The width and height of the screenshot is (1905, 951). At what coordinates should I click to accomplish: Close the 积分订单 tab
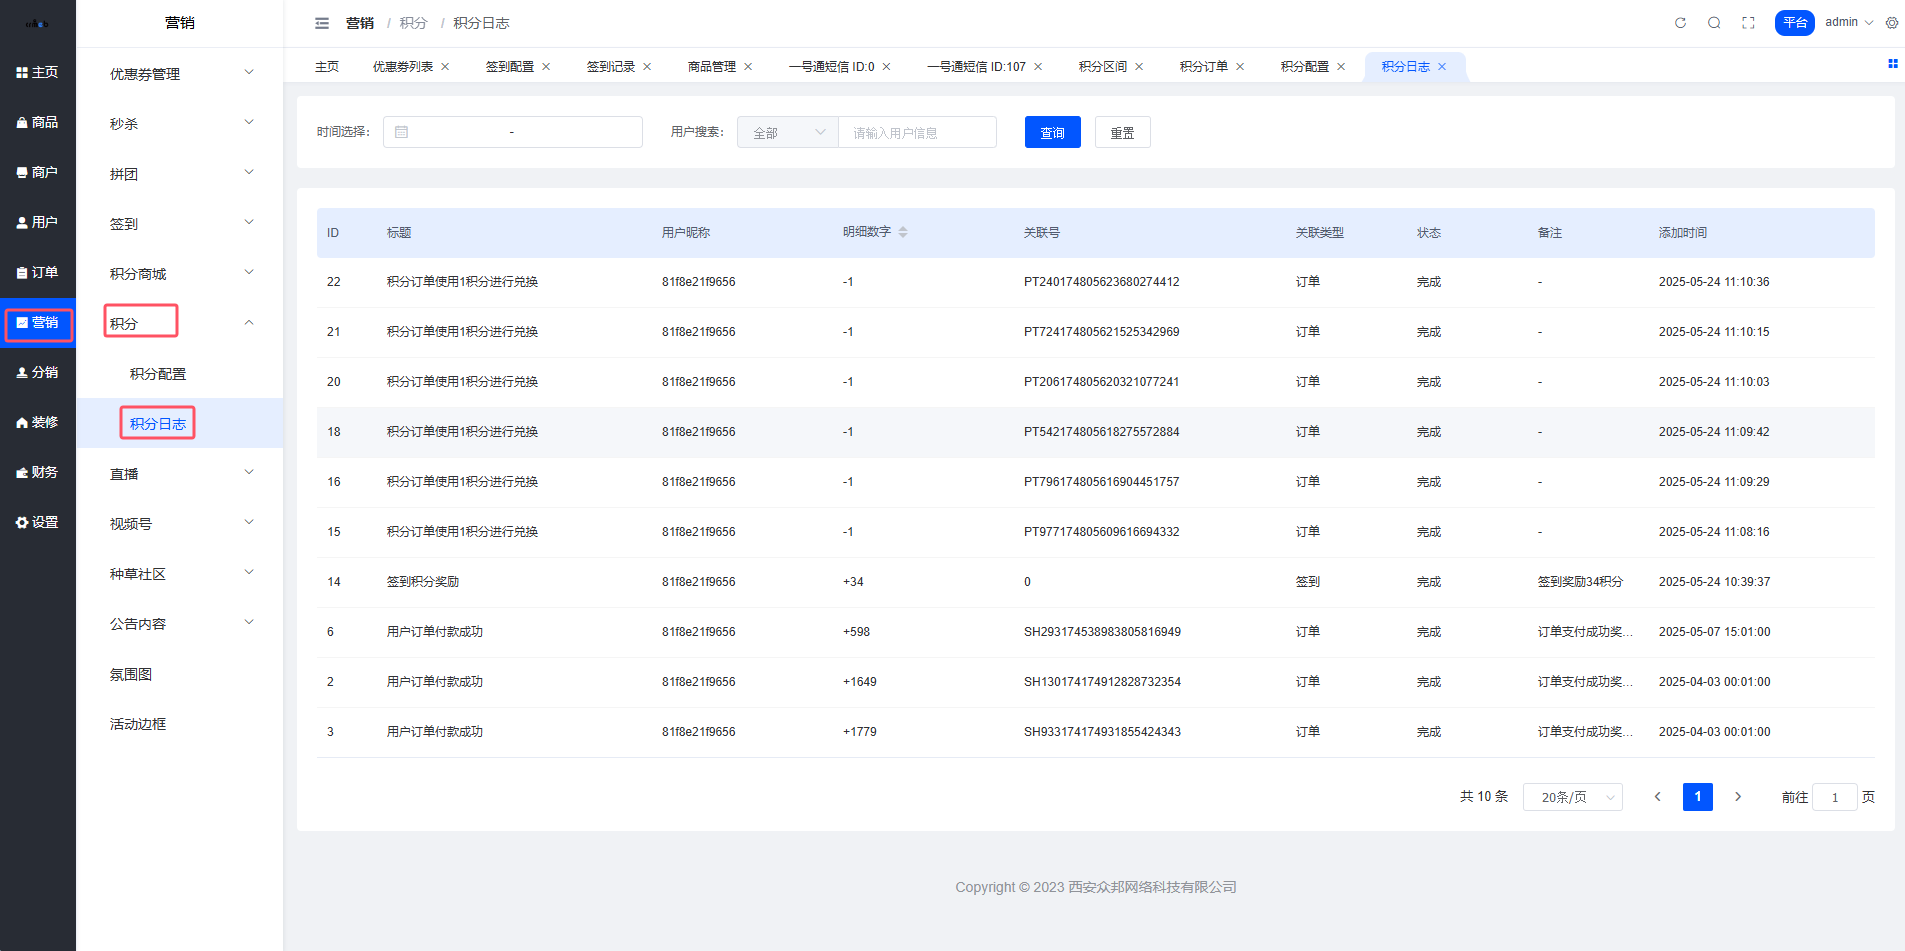pyautogui.click(x=1240, y=67)
